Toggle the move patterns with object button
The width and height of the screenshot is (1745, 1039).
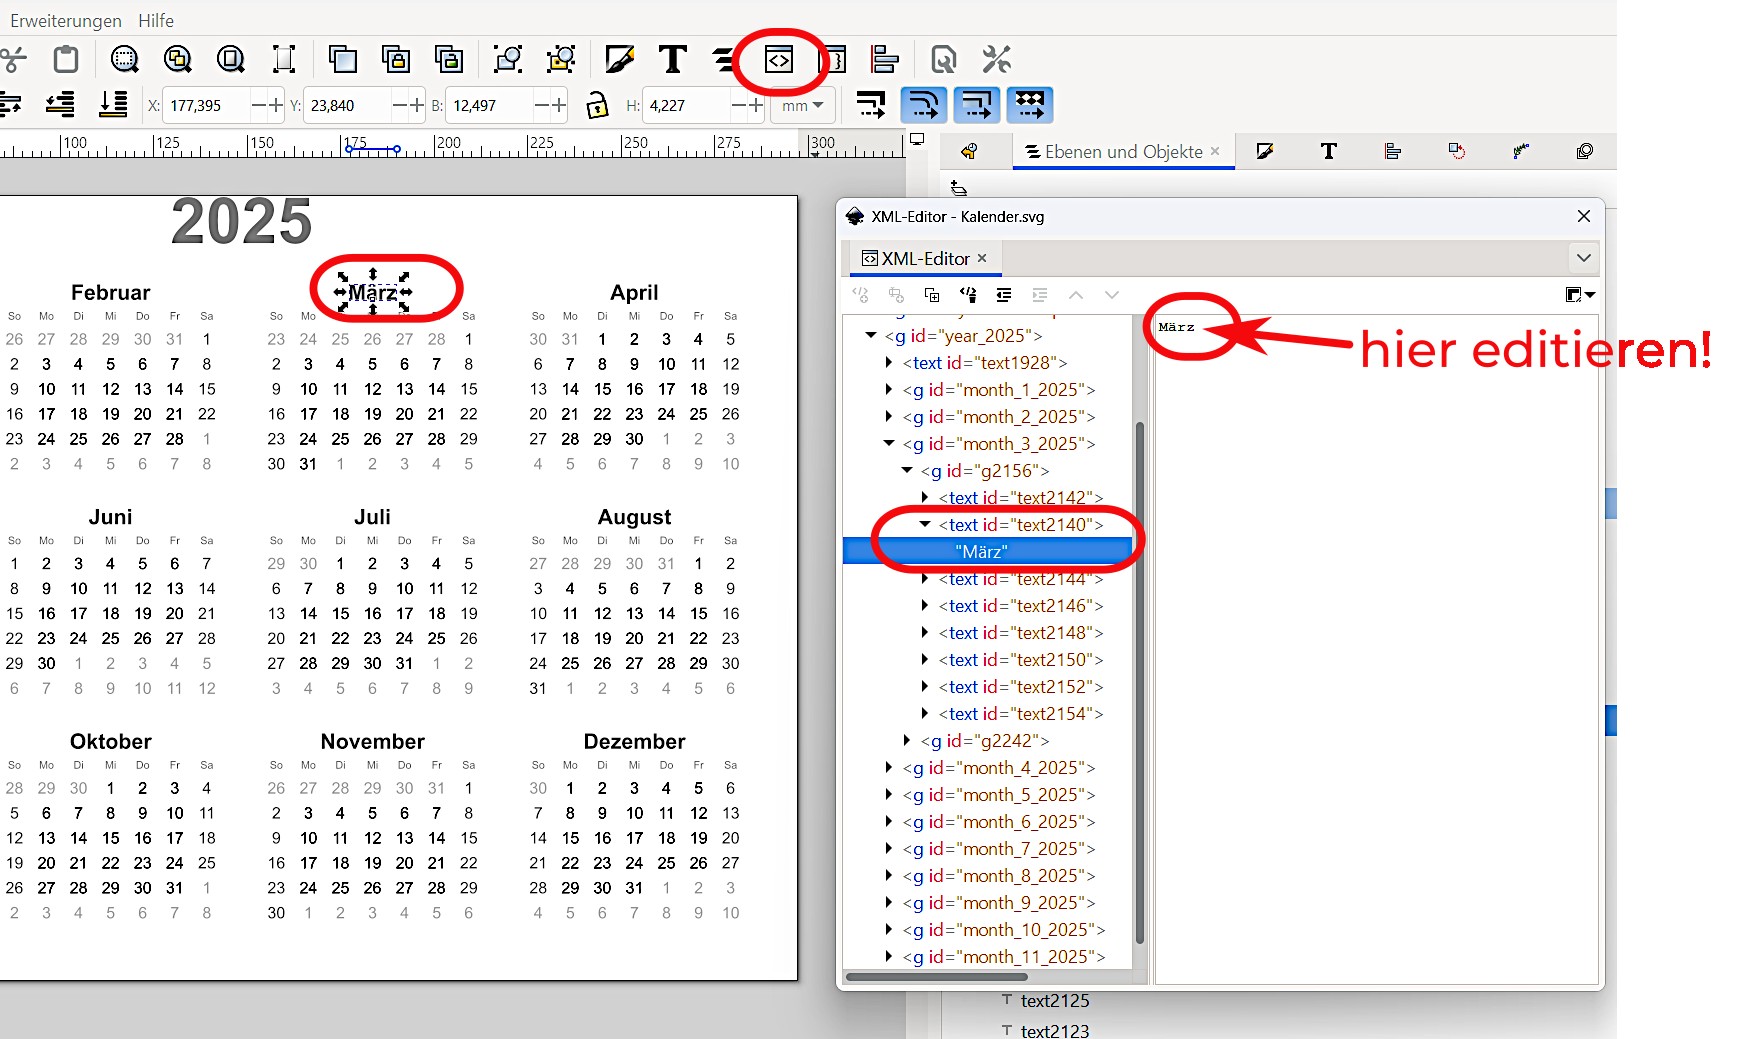tap(1030, 105)
